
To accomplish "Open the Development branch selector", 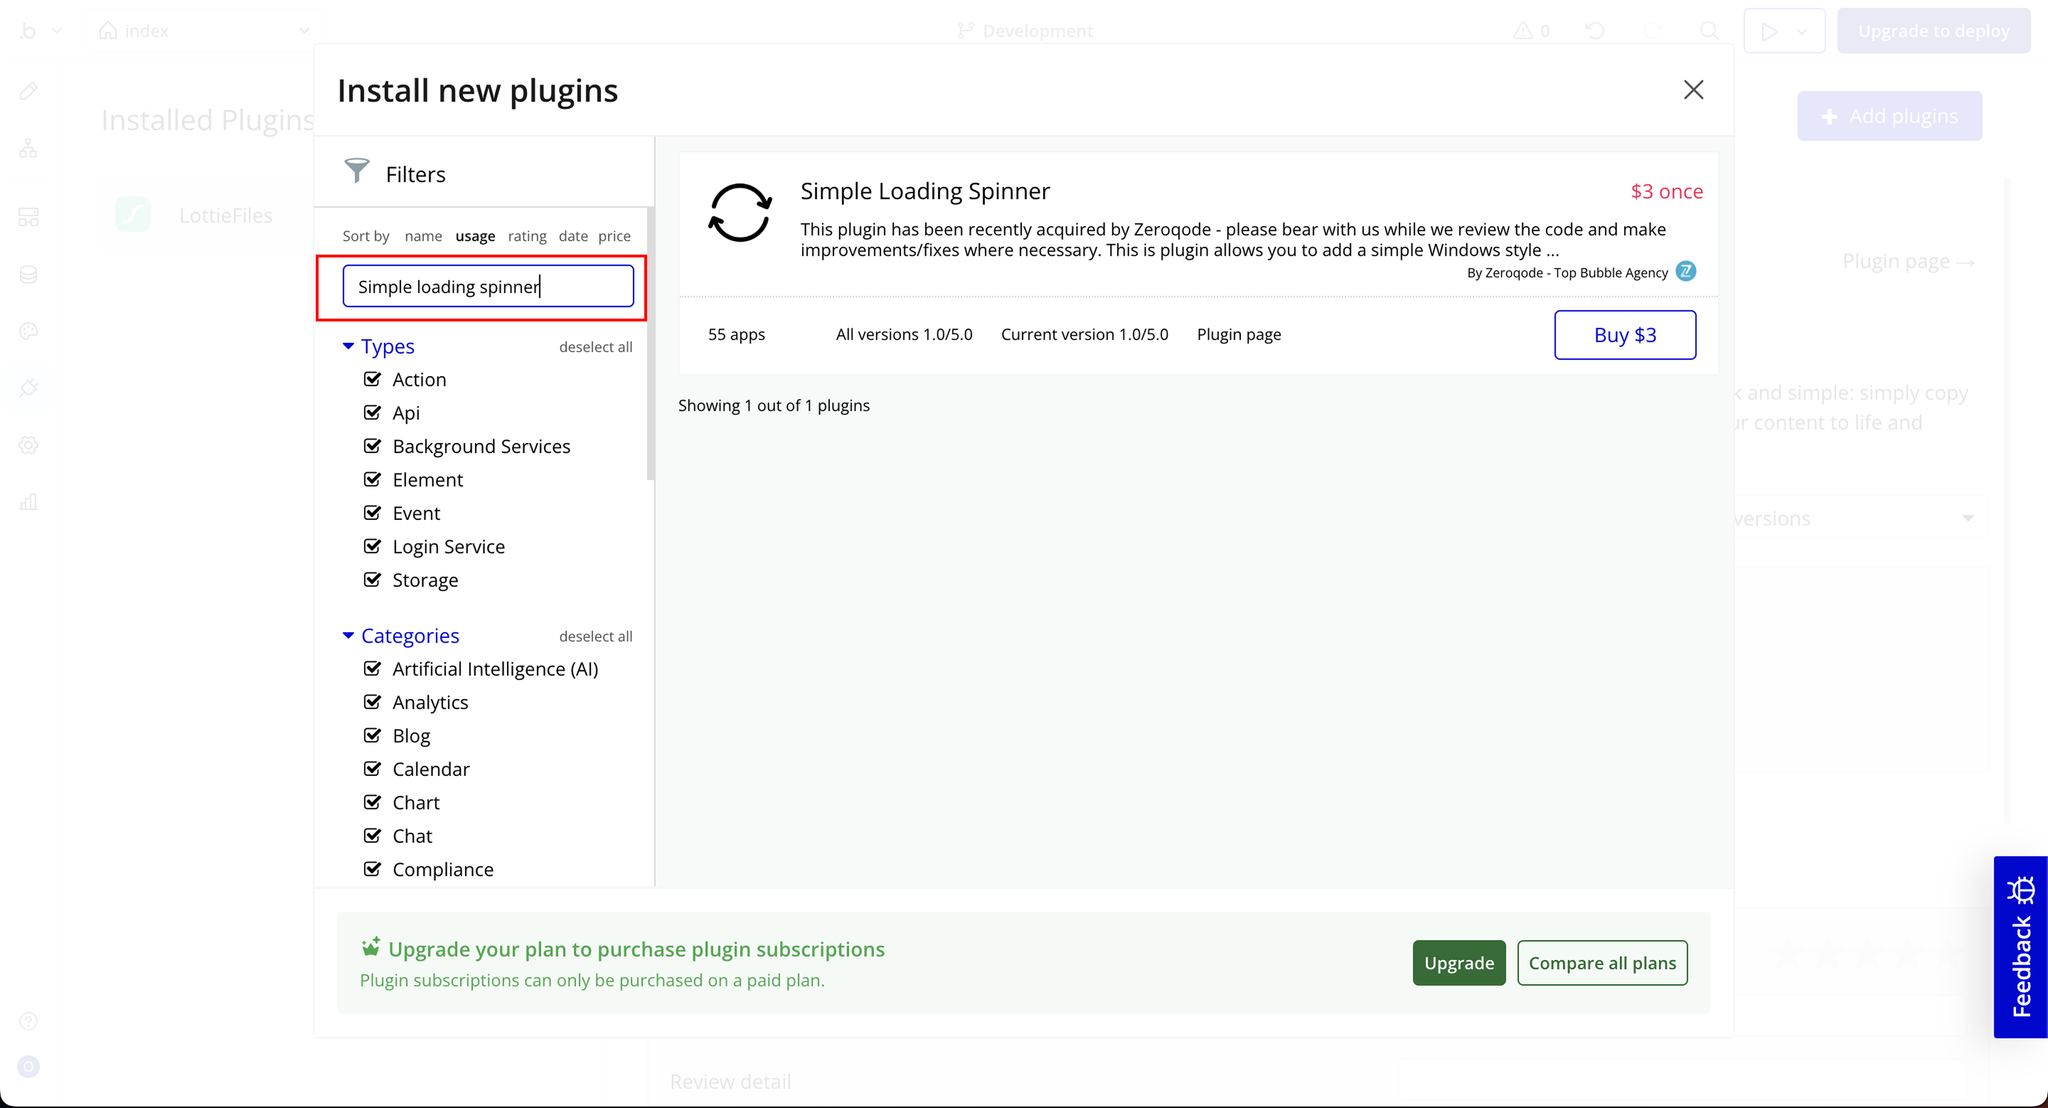I will [1025, 31].
